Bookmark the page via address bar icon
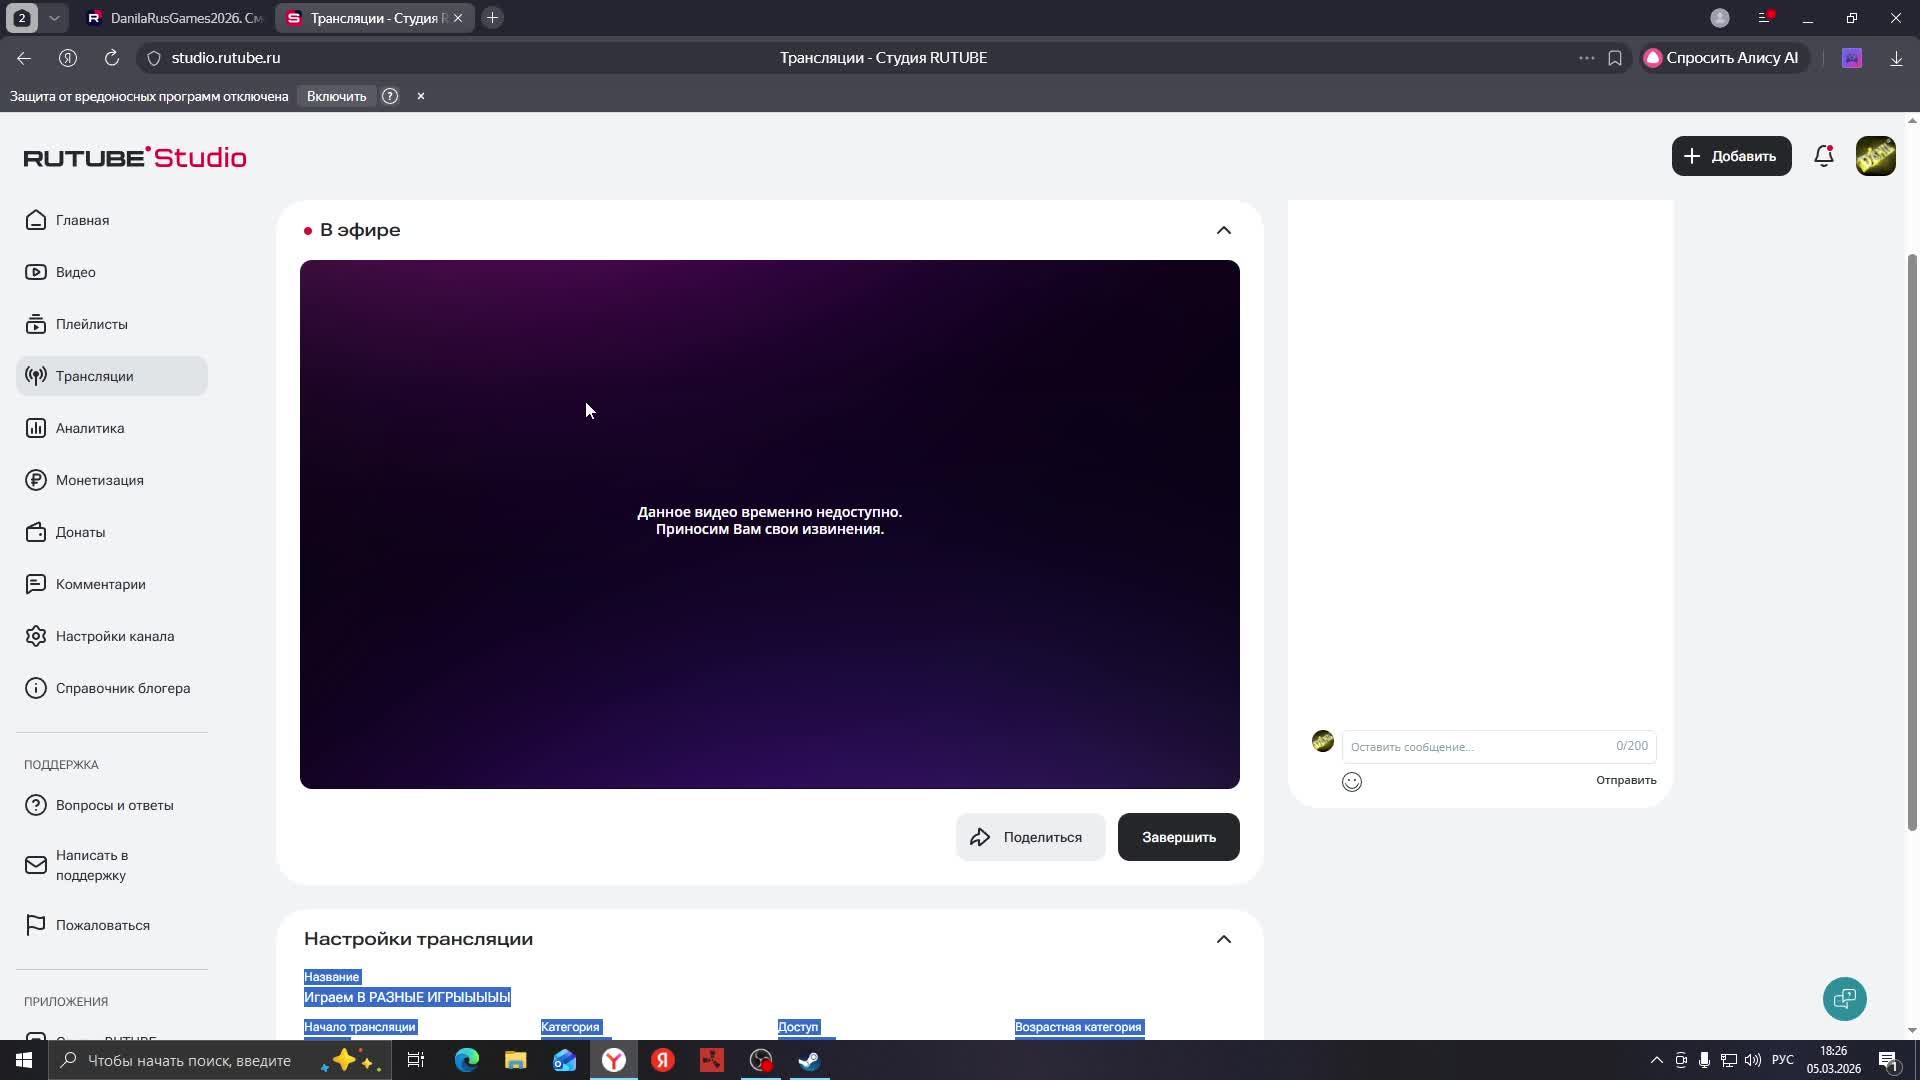Image resolution: width=1920 pixels, height=1080 pixels. click(x=1615, y=58)
